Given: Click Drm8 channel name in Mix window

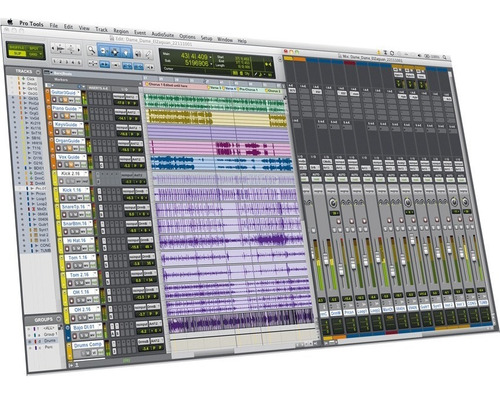Looking at the screenshot, I should pyautogui.click(x=335, y=313).
